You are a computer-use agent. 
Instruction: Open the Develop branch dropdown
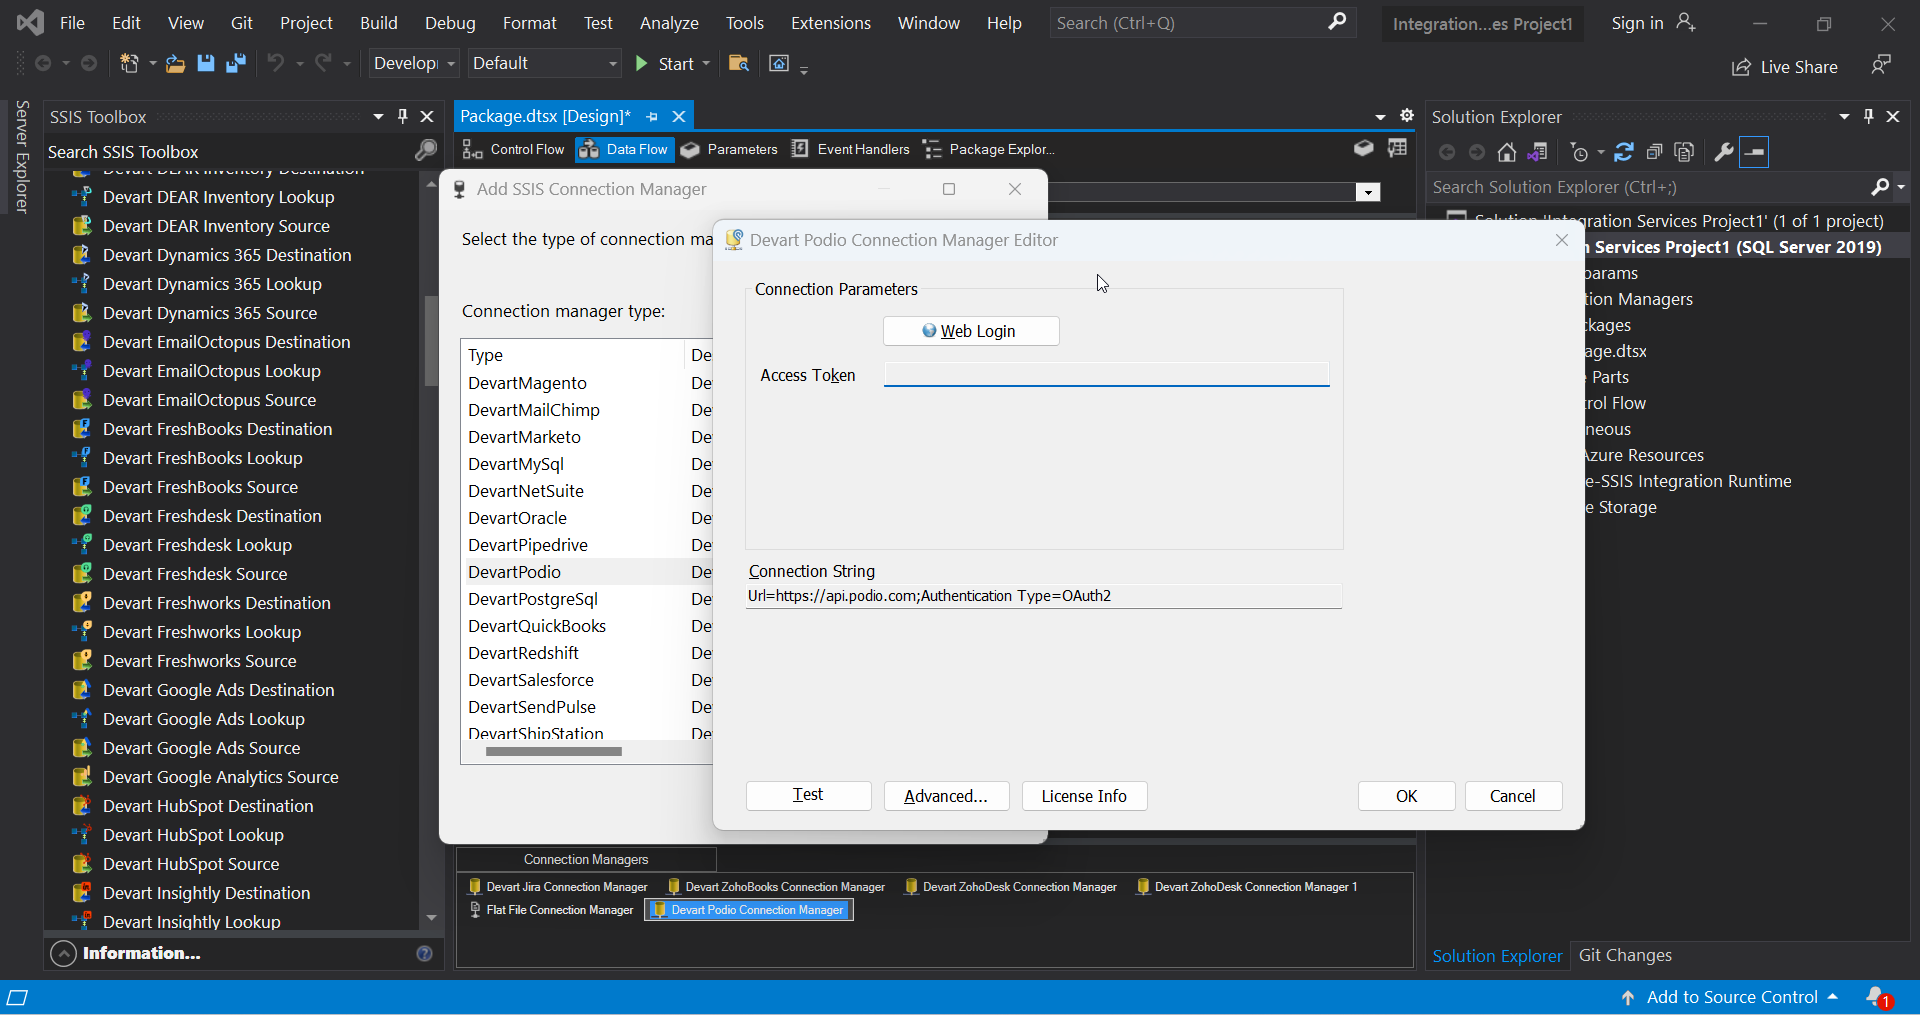click(x=451, y=63)
